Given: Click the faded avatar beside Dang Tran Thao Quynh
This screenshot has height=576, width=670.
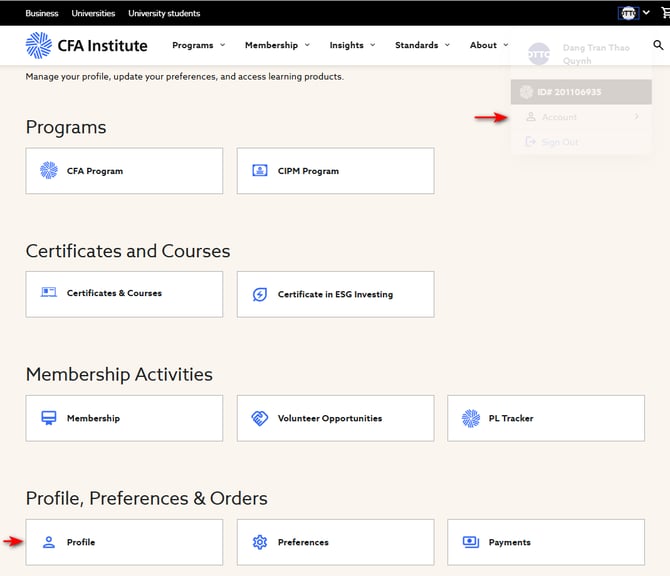Looking at the screenshot, I should click(x=539, y=54).
